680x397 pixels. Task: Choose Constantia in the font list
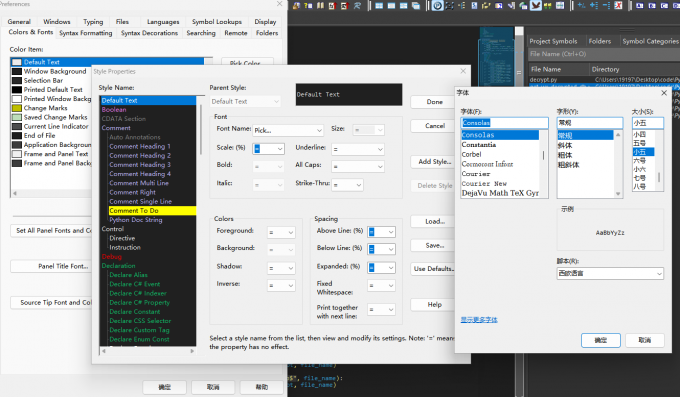[479, 144]
